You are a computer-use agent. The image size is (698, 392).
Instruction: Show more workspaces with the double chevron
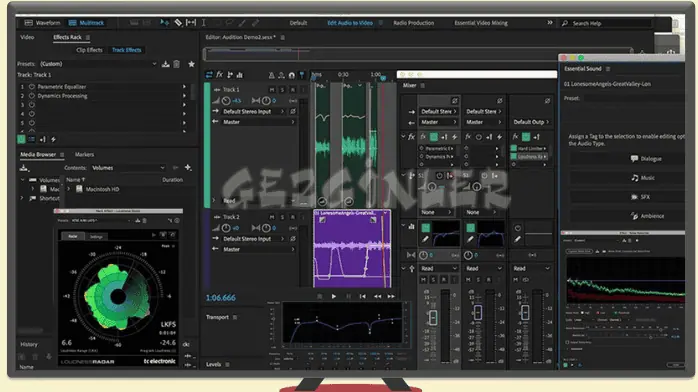[x=550, y=23]
